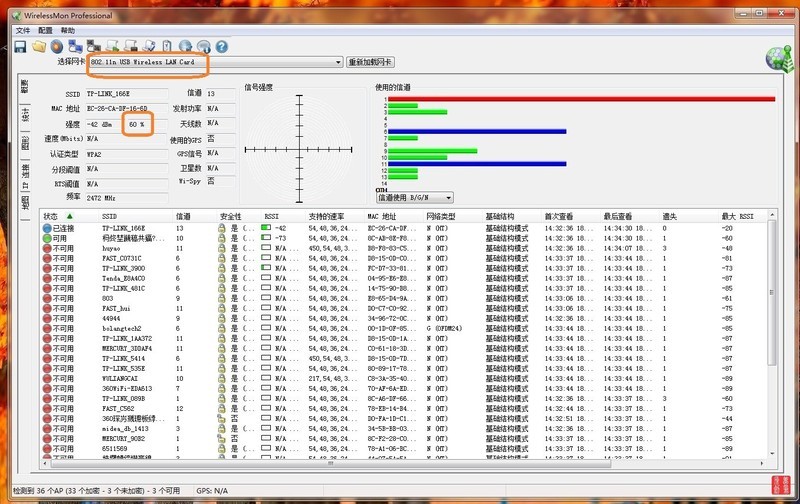800x504 pixels.
Task: Select the 360WiFi-EDA613 network row
Action: [405, 389]
